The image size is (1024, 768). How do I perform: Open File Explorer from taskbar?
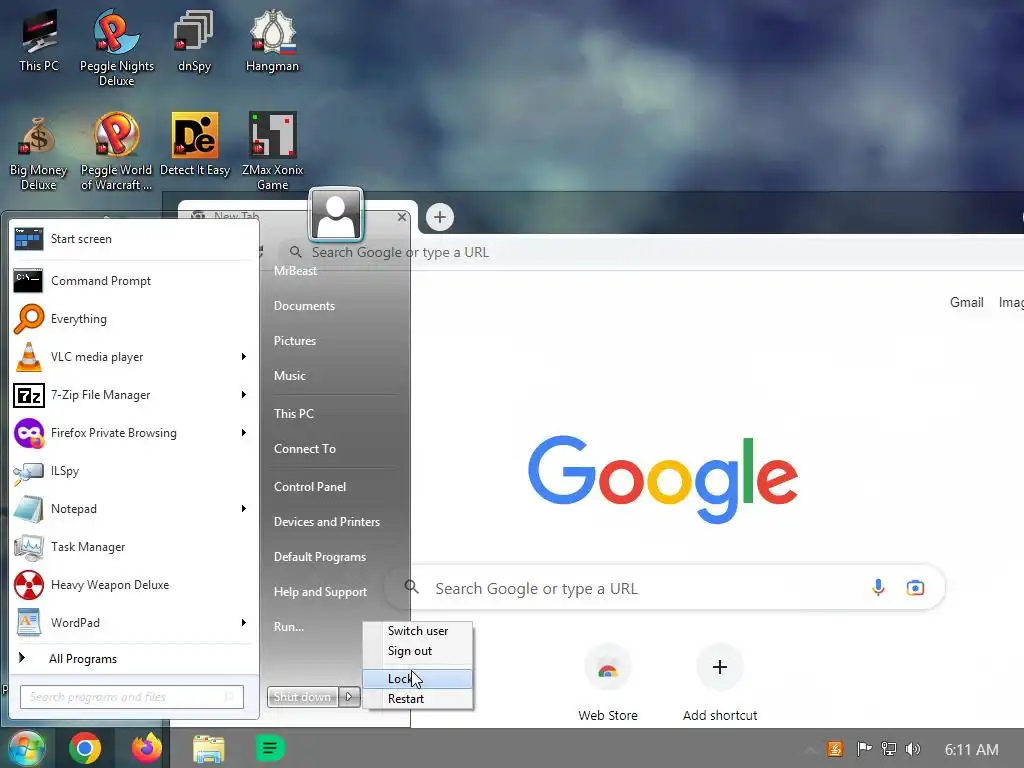[x=208, y=748]
